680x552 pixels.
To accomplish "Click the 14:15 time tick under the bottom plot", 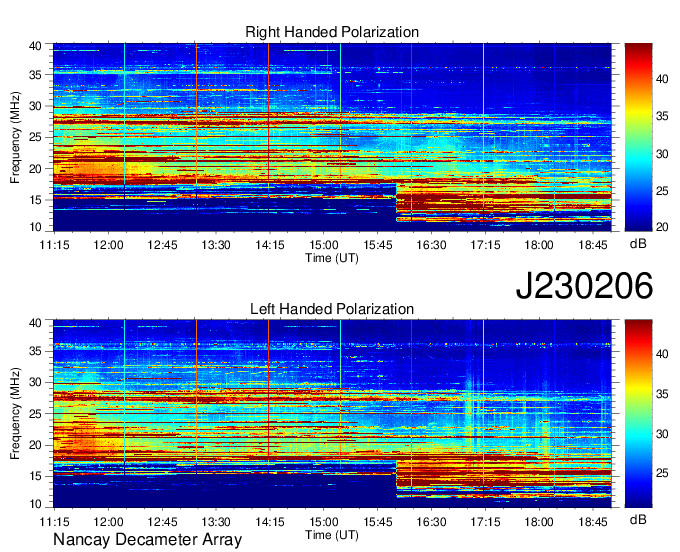I will tap(270, 522).
